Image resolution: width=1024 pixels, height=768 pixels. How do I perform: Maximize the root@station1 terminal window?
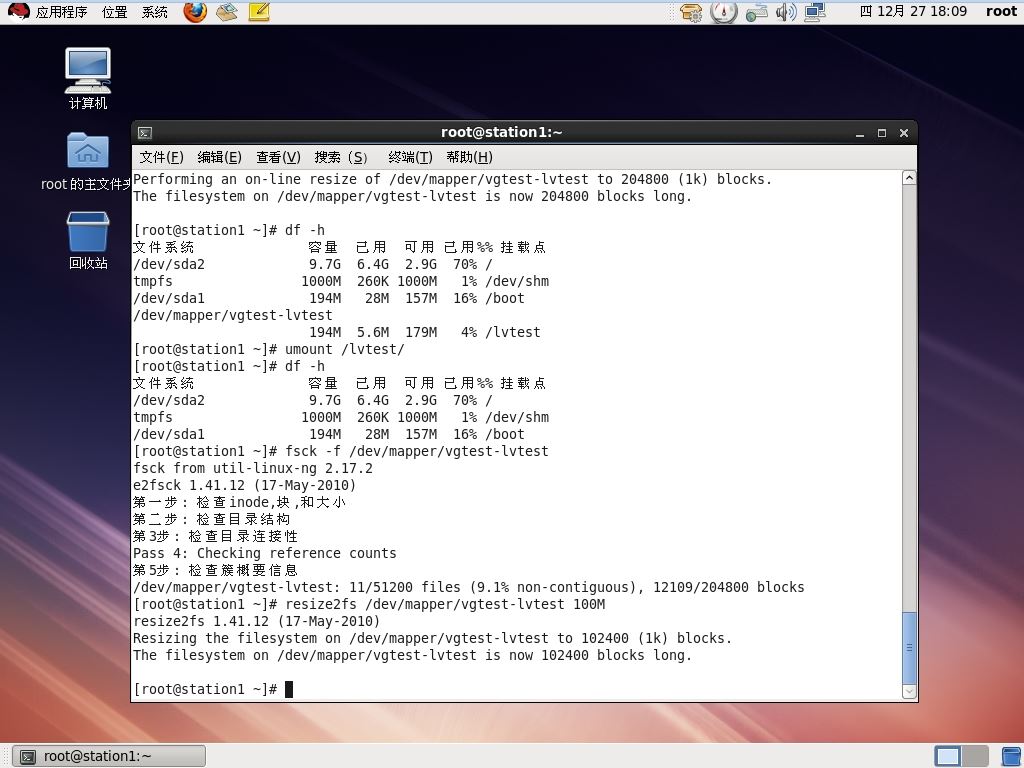pos(882,133)
